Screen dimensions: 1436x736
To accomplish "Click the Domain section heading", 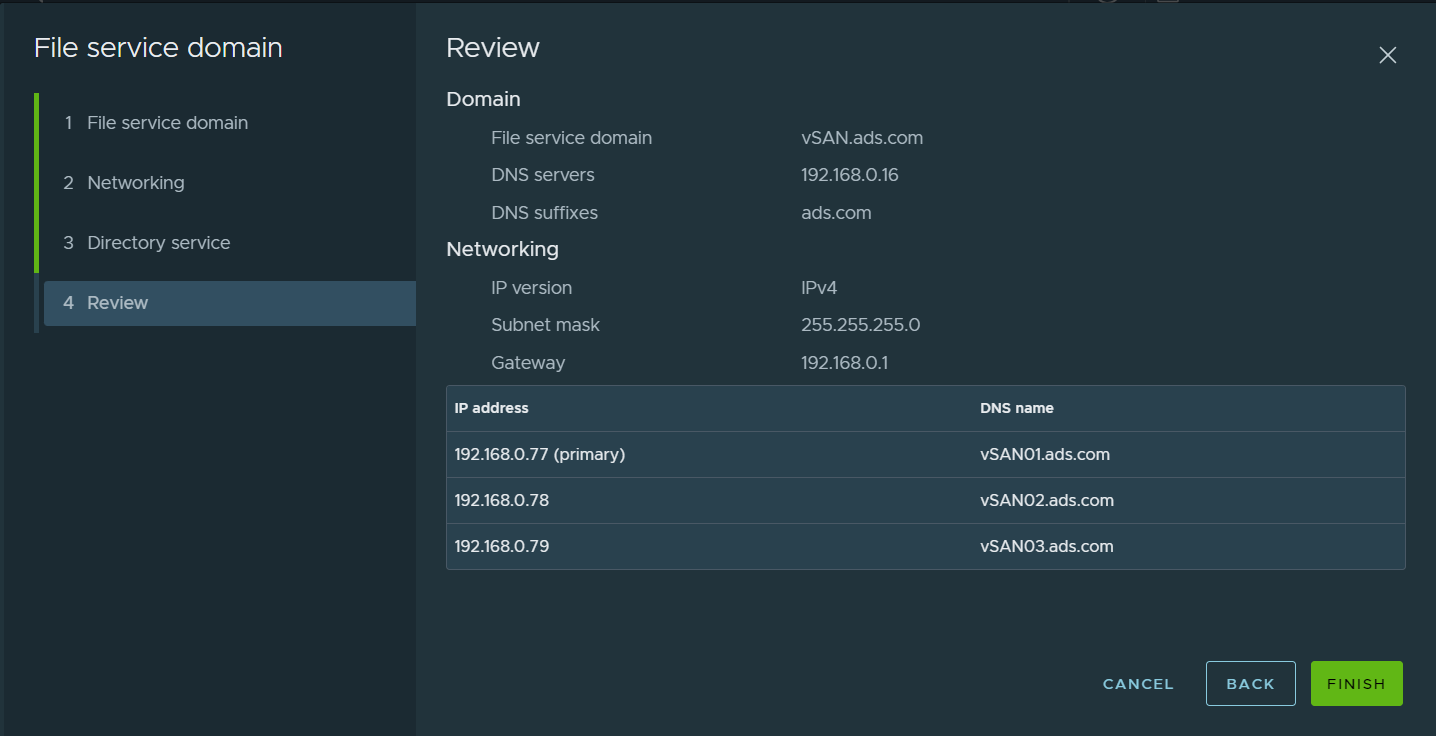I will [484, 99].
